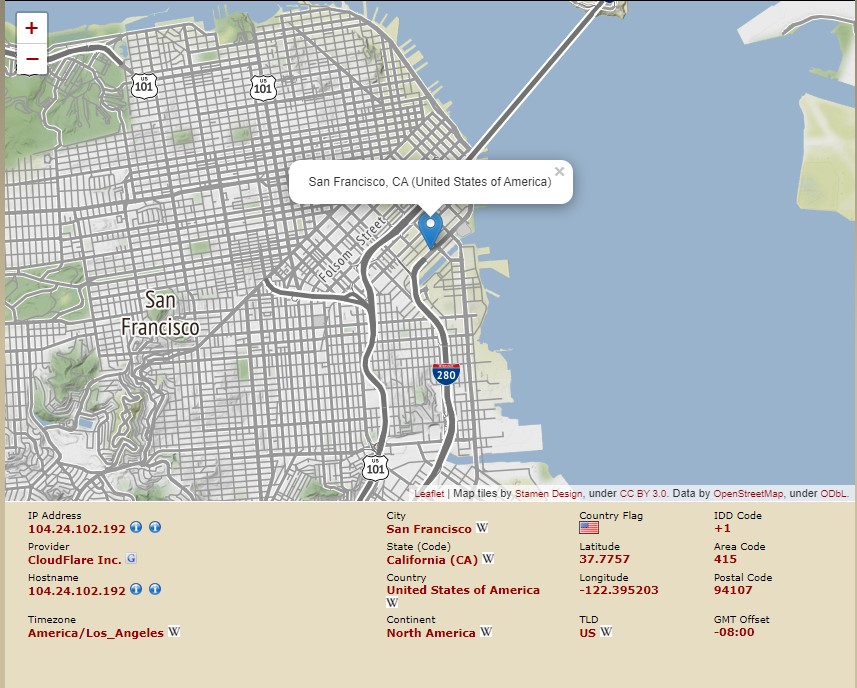Open Wikipedia icon next to San Francisco
The width and height of the screenshot is (857, 688).
pos(482,528)
